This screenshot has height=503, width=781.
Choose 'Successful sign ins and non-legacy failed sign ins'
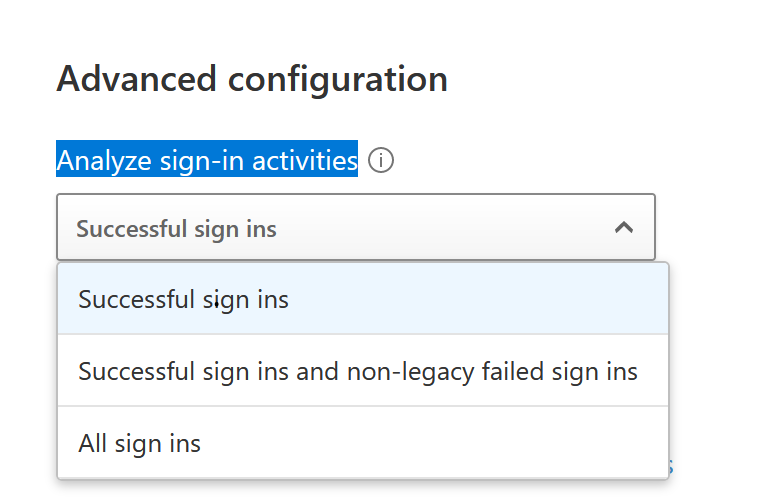pos(363,371)
